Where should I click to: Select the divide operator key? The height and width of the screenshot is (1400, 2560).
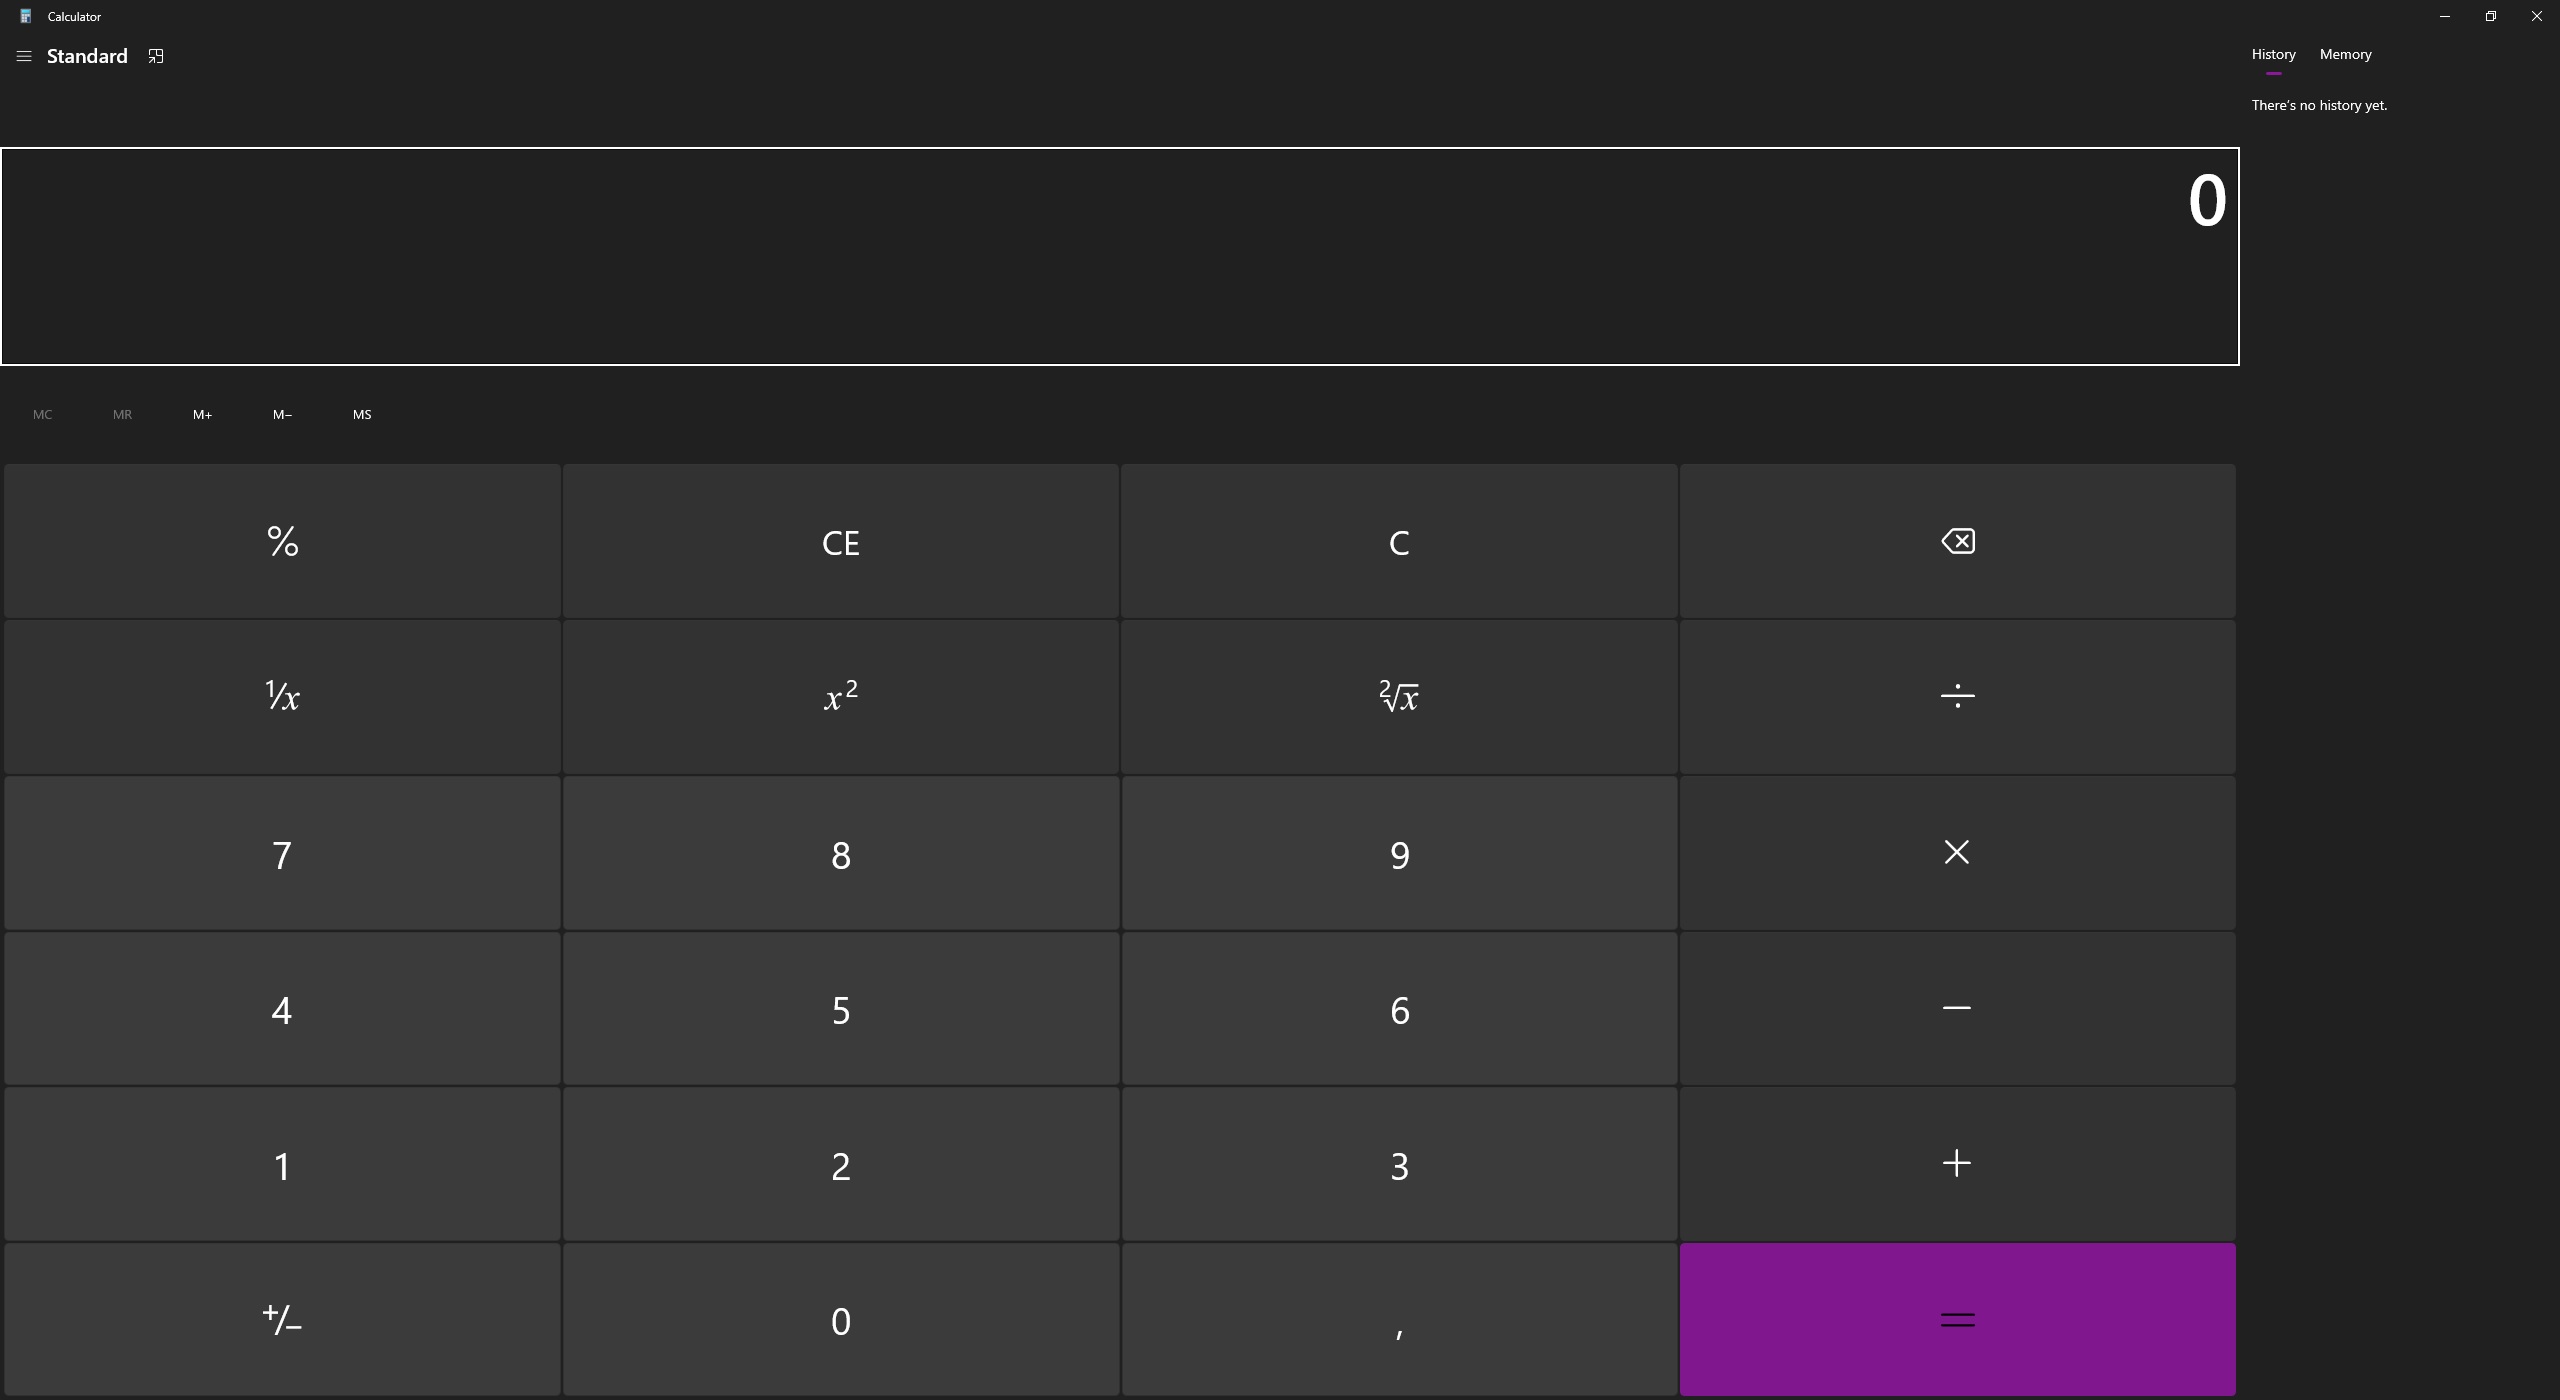[x=1957, y=696]
